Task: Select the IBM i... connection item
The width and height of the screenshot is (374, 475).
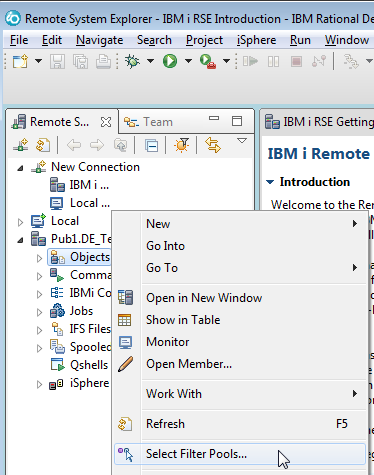Action: [x=79, y=185]
